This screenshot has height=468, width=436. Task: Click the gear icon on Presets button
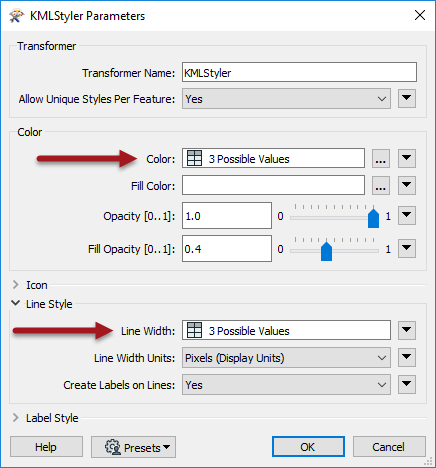[113, 447]
